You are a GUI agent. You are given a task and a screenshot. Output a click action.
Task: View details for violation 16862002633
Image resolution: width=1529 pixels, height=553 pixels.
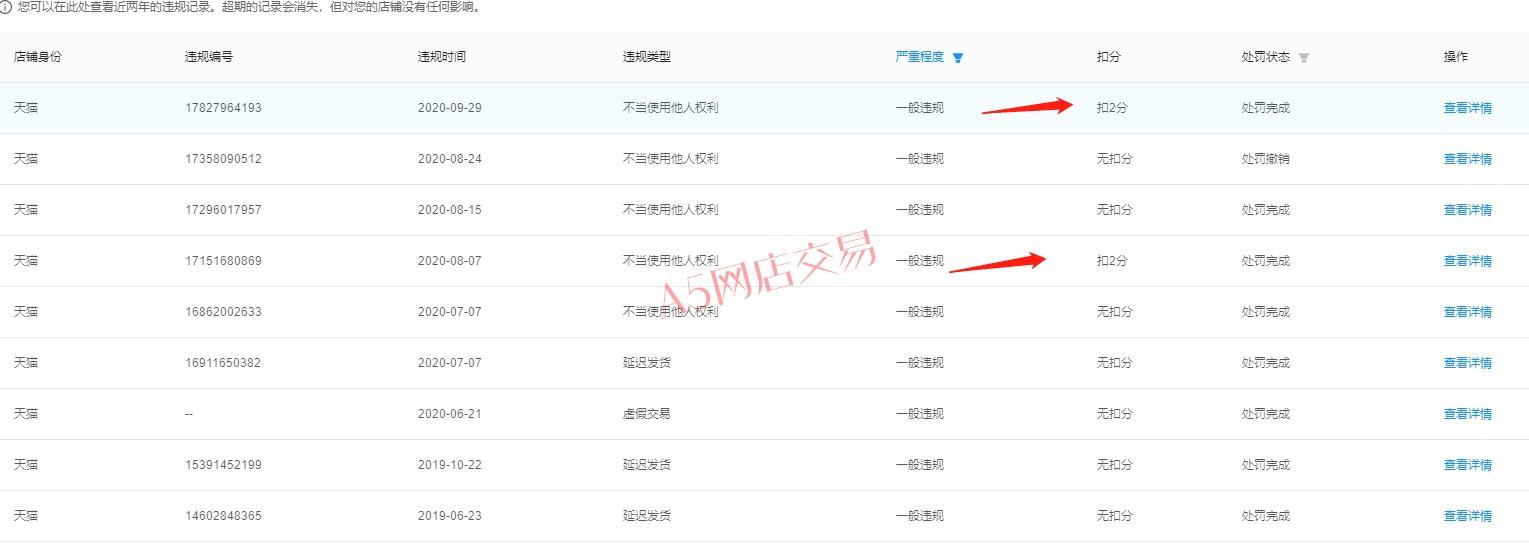tap(1467, 312)
